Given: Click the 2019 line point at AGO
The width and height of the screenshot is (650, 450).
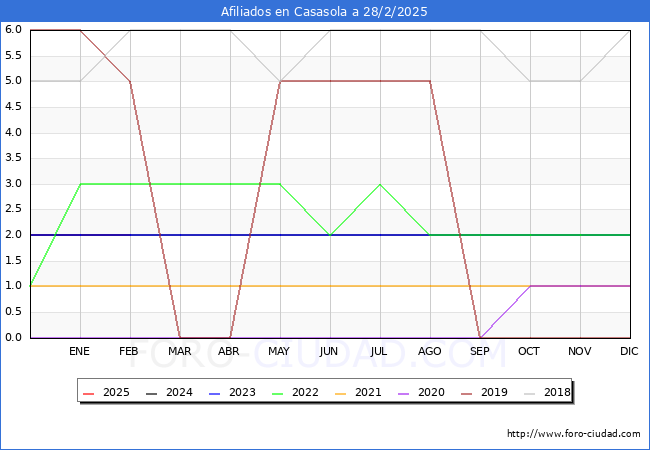Looking at the screenshot, I should point(430,81).
